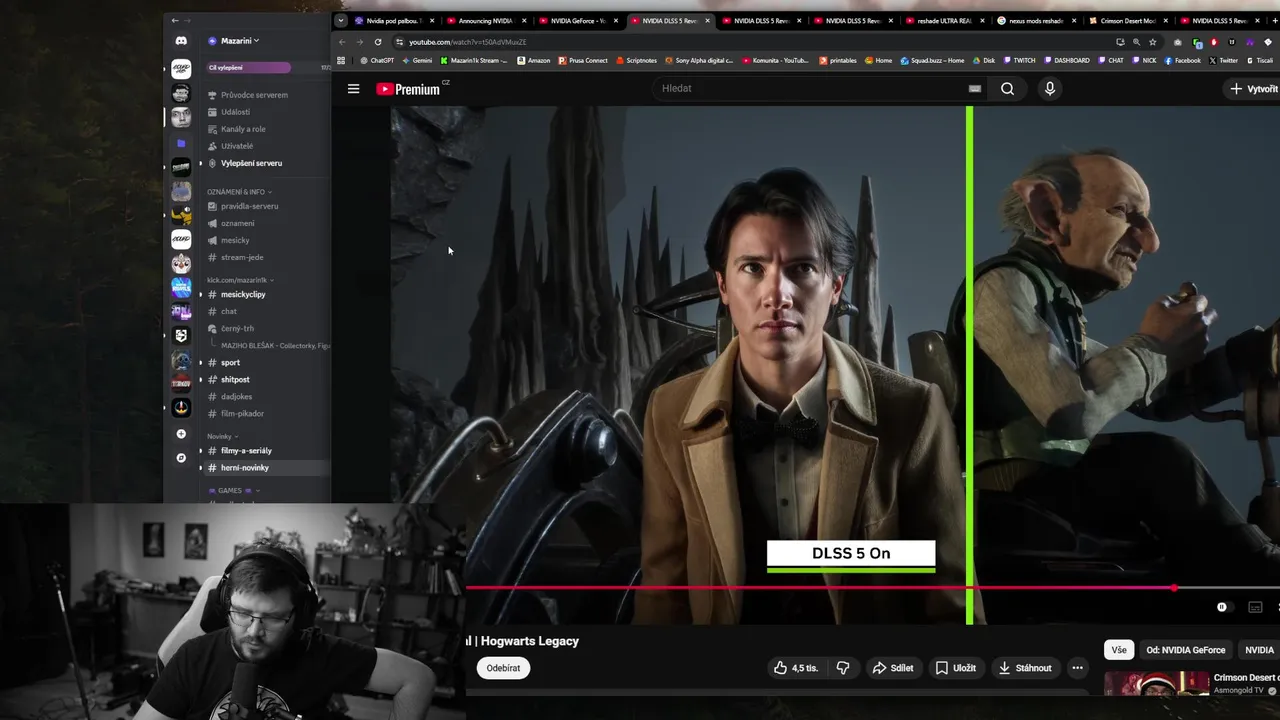Toggle subtitles in the video player

1255,607
